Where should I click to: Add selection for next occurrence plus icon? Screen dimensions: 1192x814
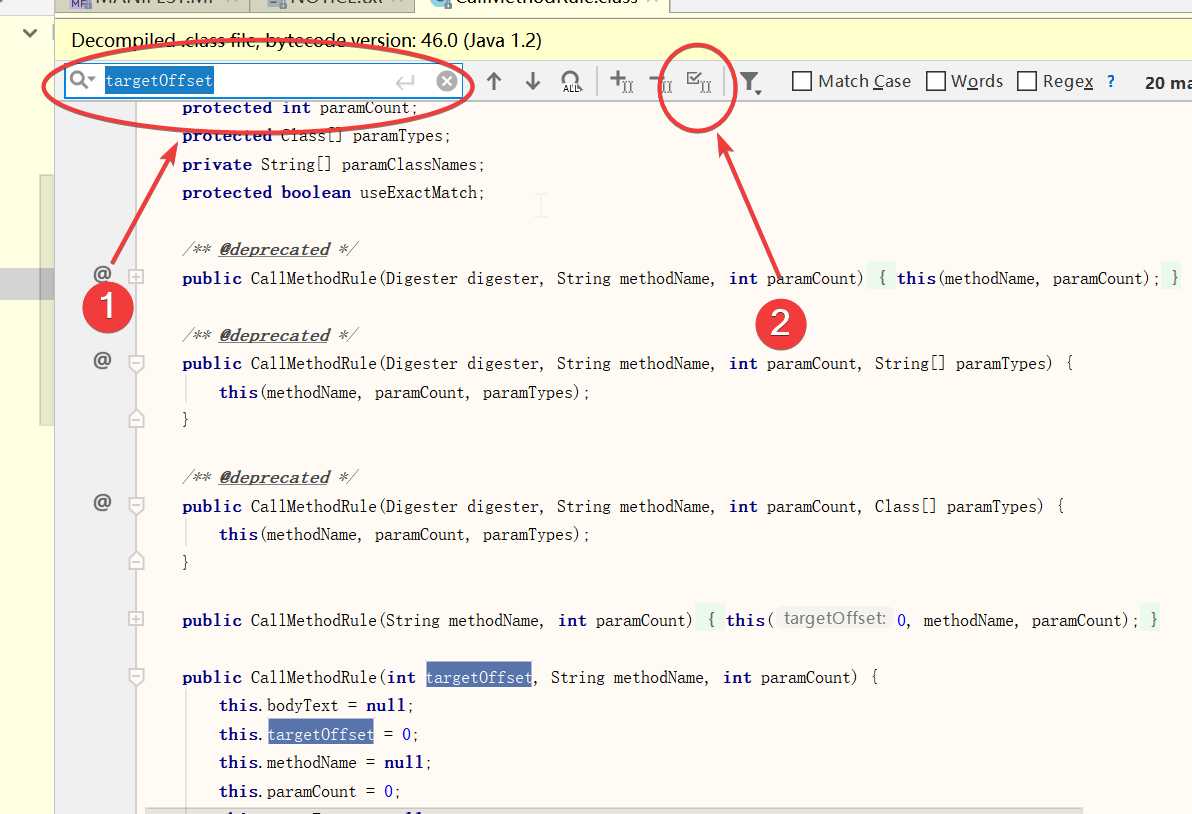click(x=621, y=81)
